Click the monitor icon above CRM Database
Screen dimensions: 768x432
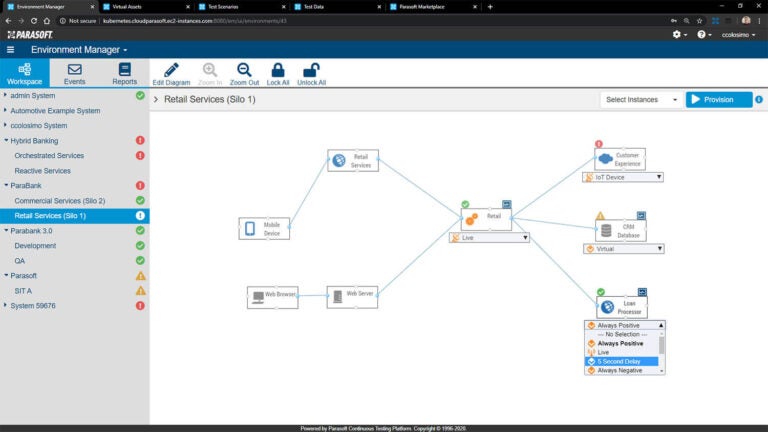pos(641,216)
